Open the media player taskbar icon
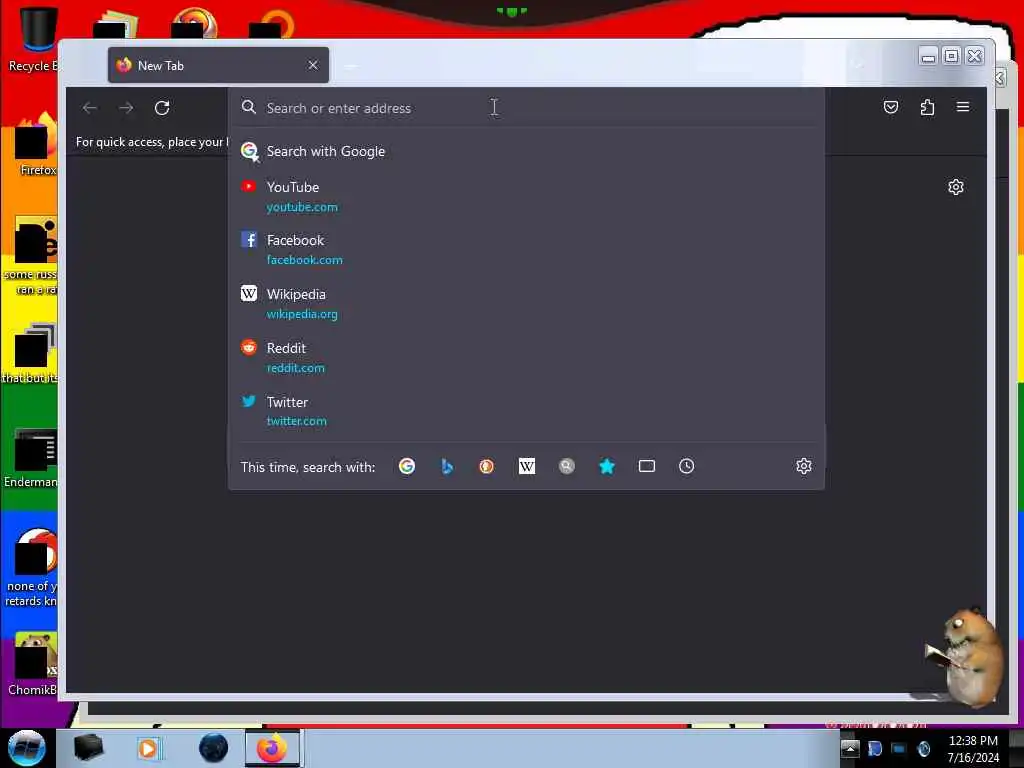Screen dimensions: 1024x768 click(148, 748)
